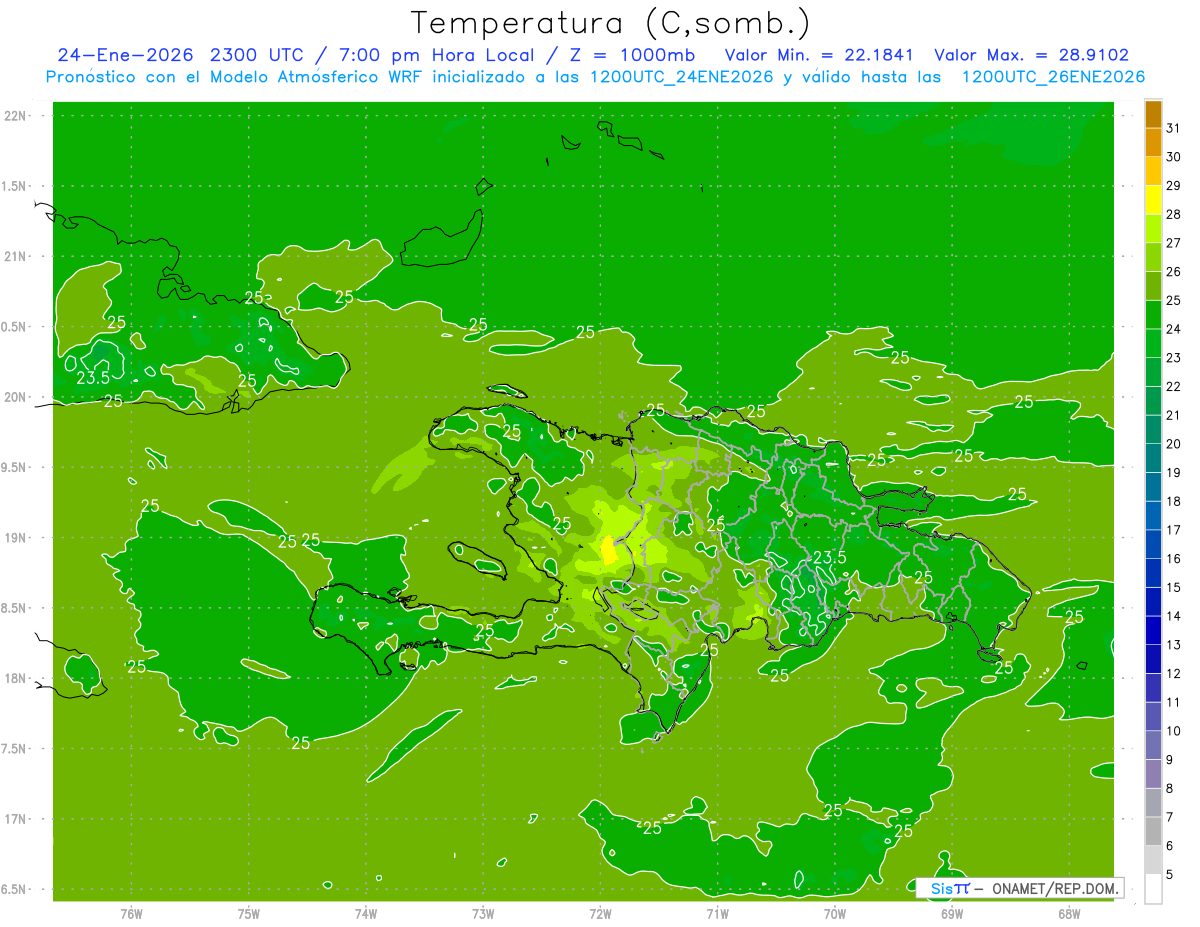Click the 71W longitude label
This screenshot has width=1200, height=927.
coord(717,914)
